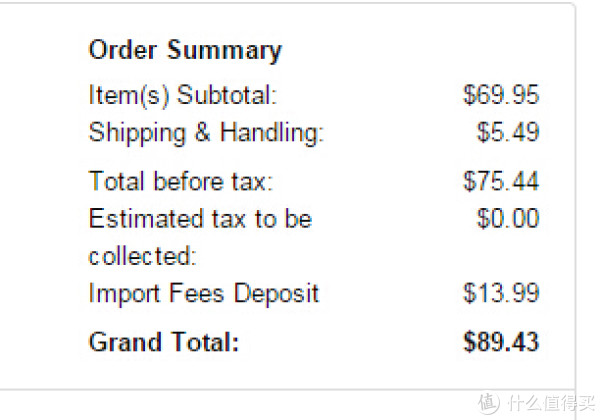Click the $13.99 import fees amount

point(501,293)
